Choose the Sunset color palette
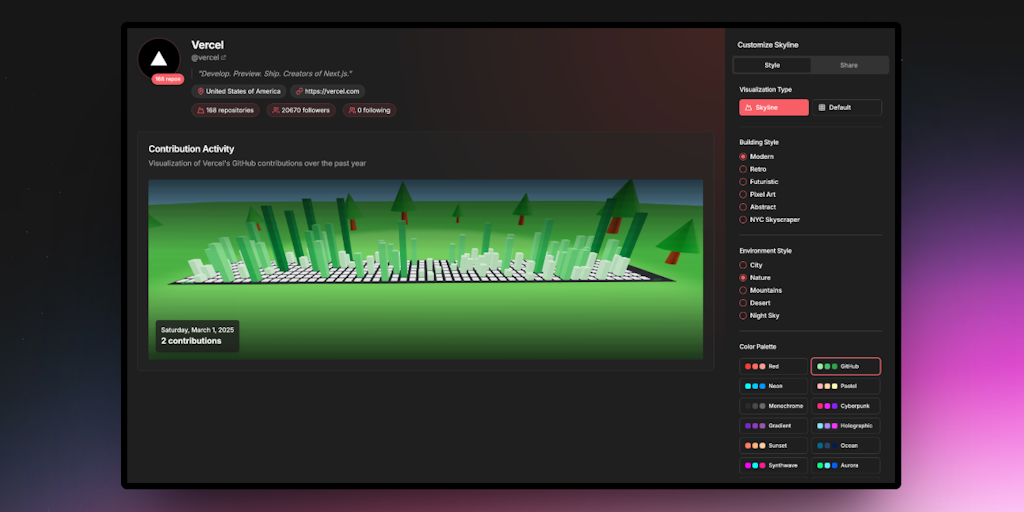 [x=773, y=445]
